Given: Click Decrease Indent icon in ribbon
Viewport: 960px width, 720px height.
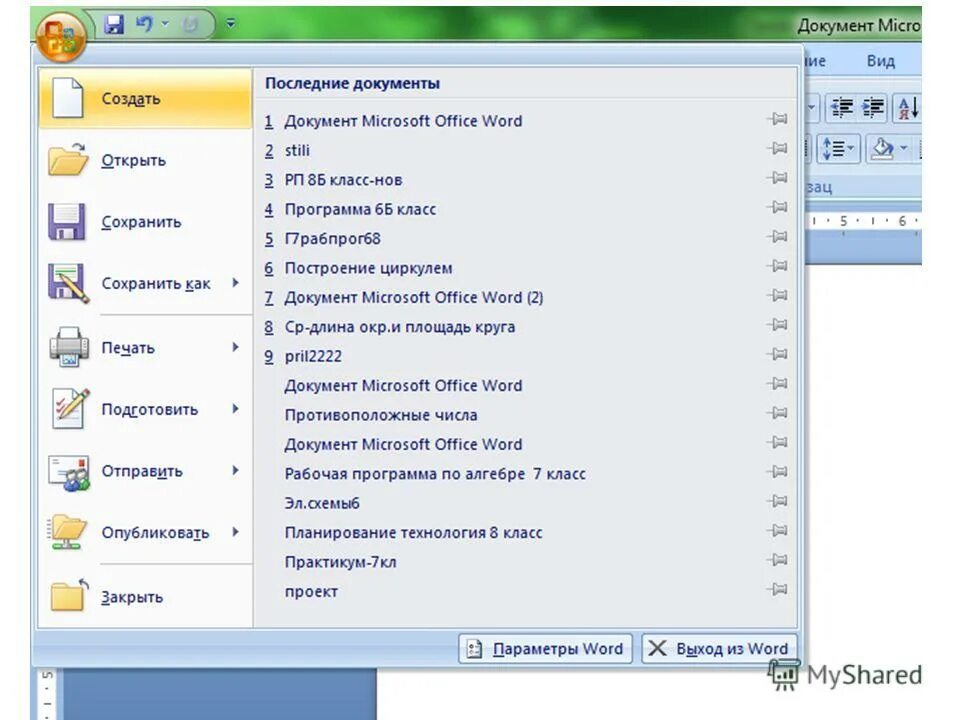Looking at the screenshot, I should pyautogui.click(x=841, y=108).
